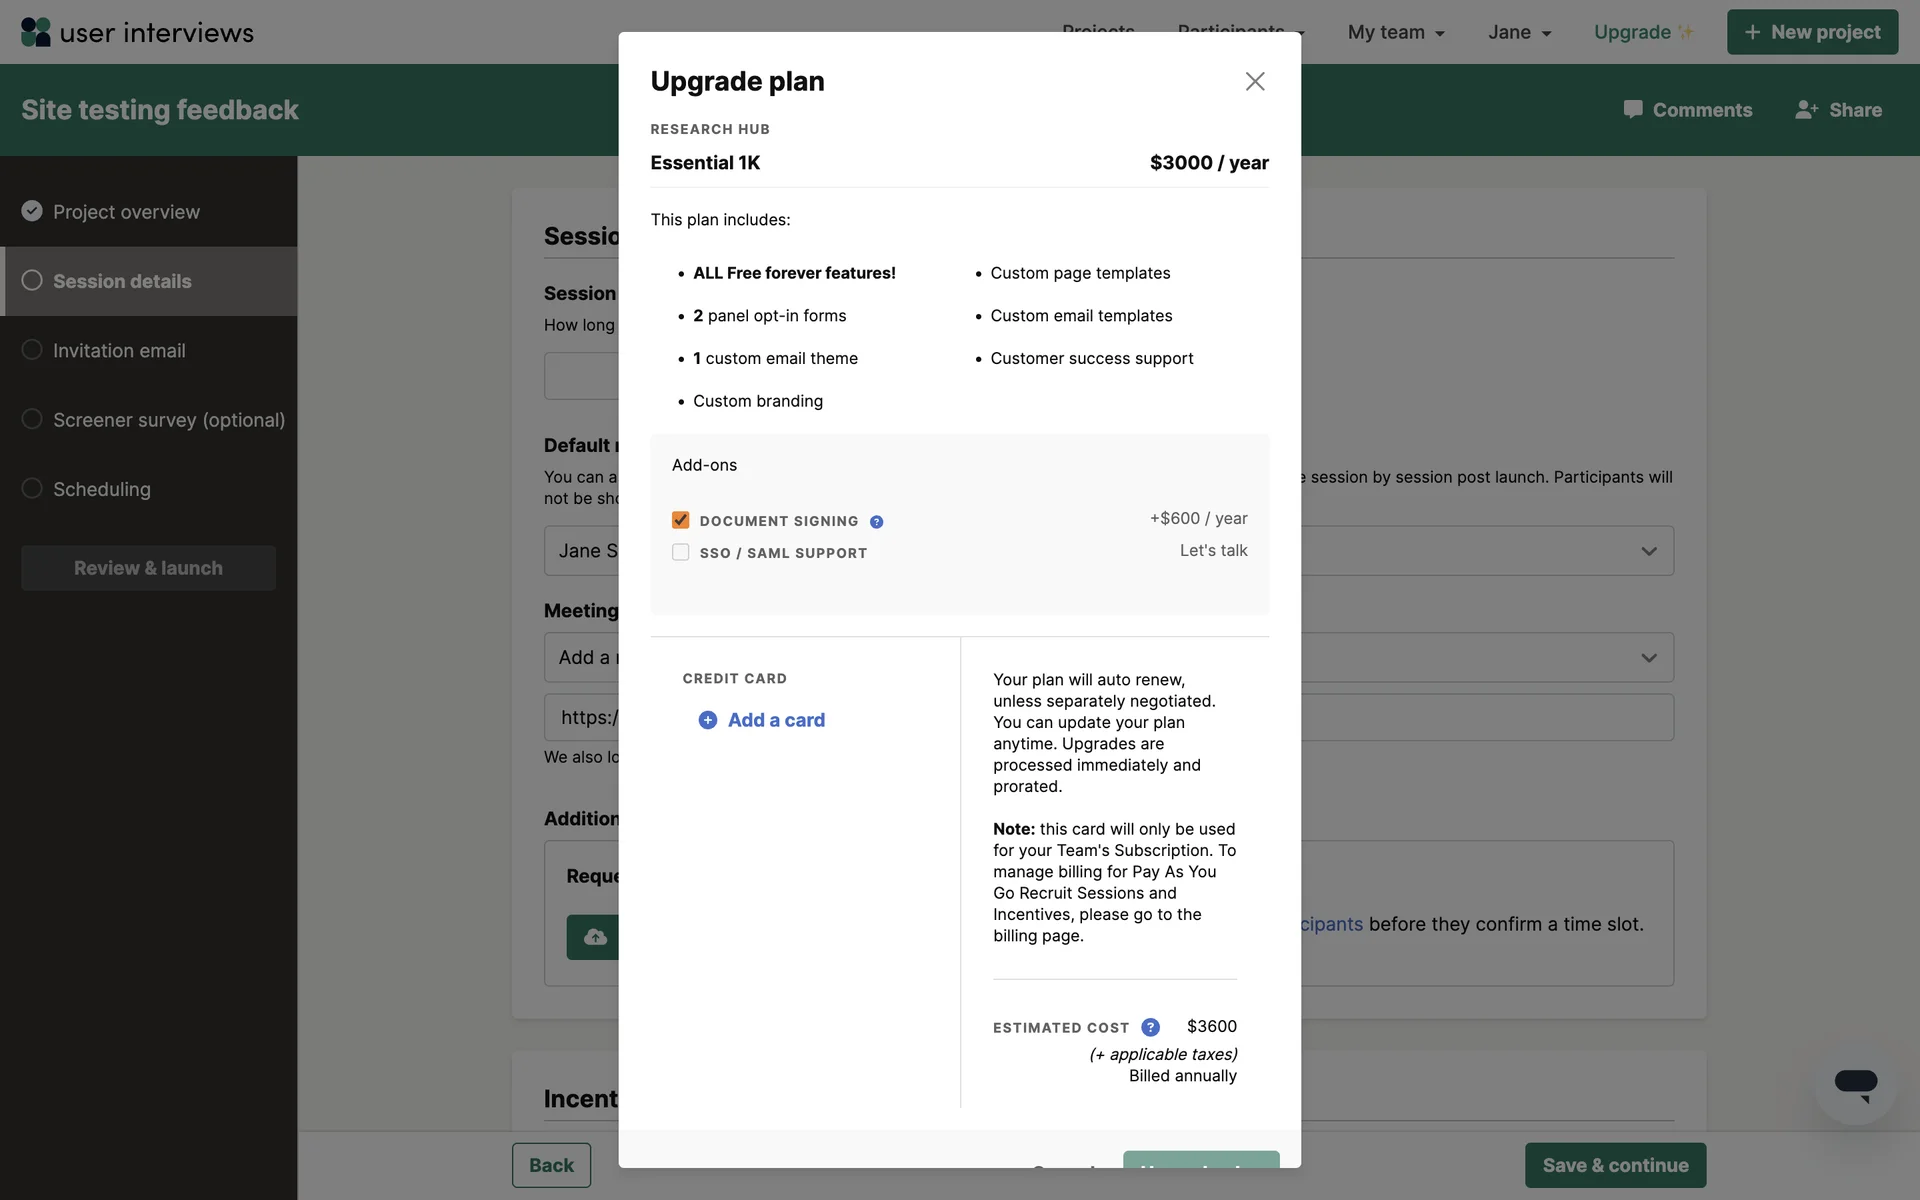Click the cloud upload icon button
This screenshot has height=1200, width=1920.
(595, 937)
